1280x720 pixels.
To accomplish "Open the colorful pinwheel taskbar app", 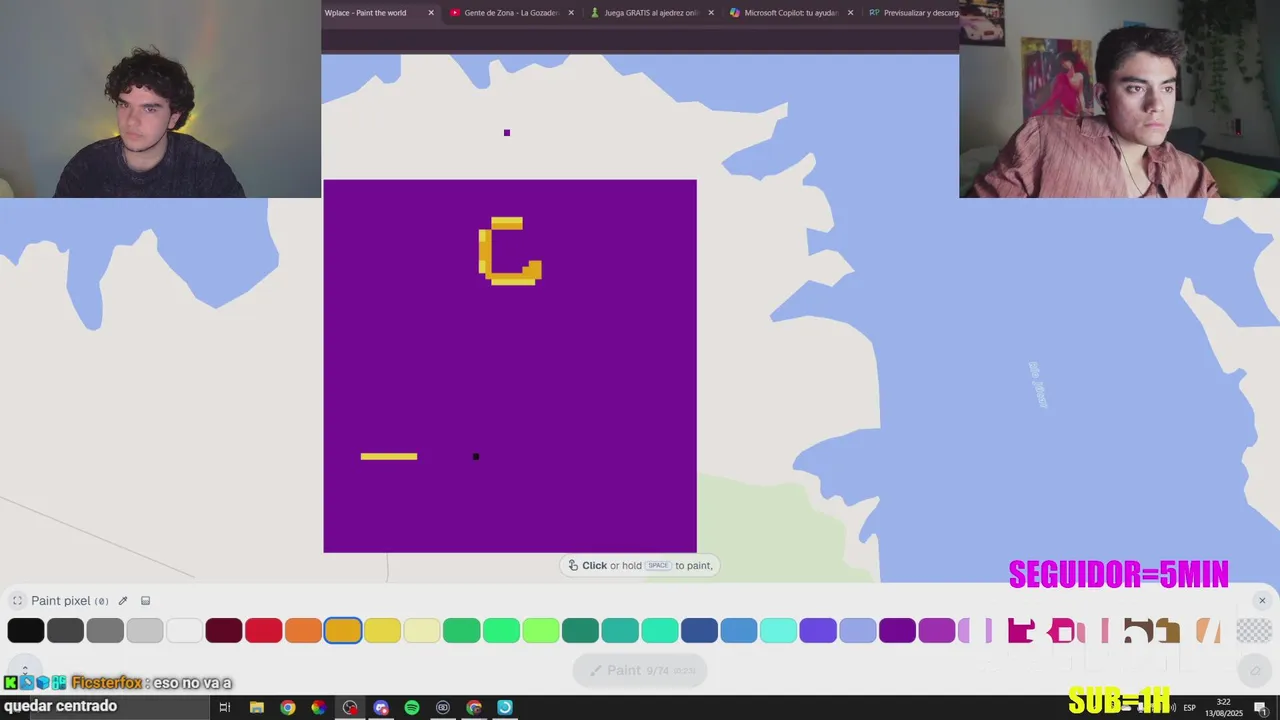I will click(x=318, y=707).
